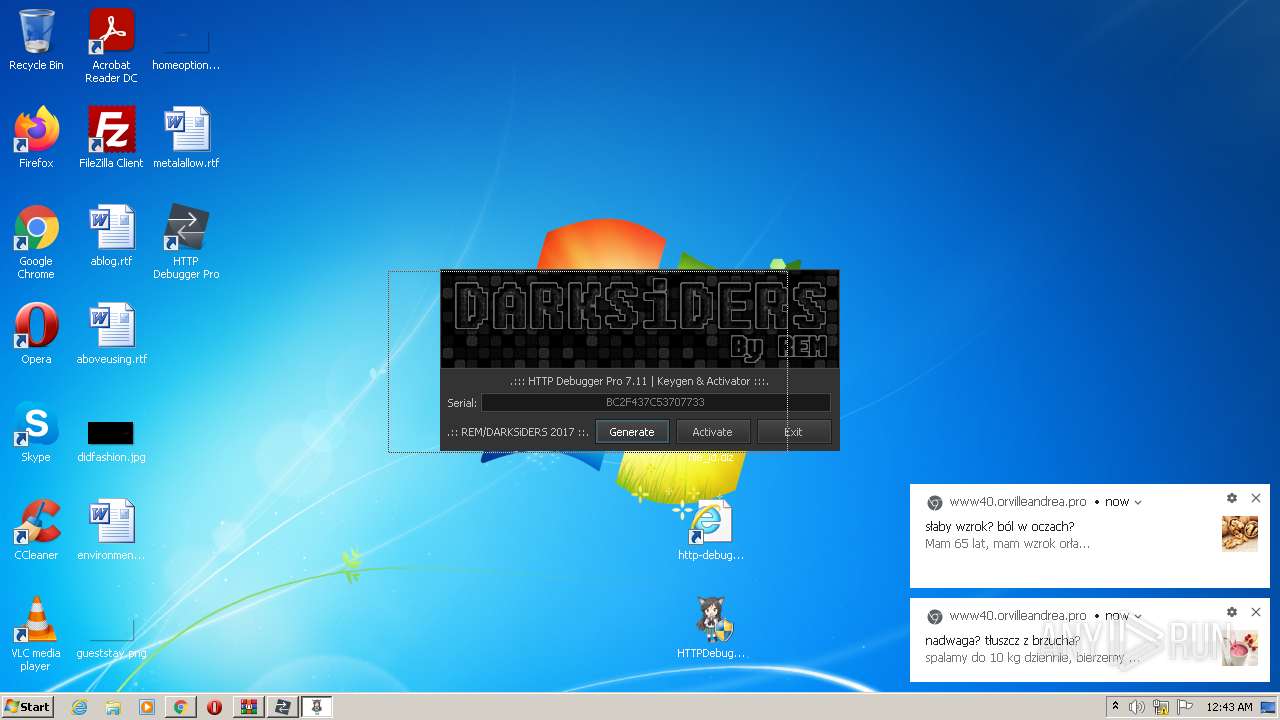The height and width of the screenshot is (720, 1280).
Task: Click the Serial number field
Action: (655, 402)
